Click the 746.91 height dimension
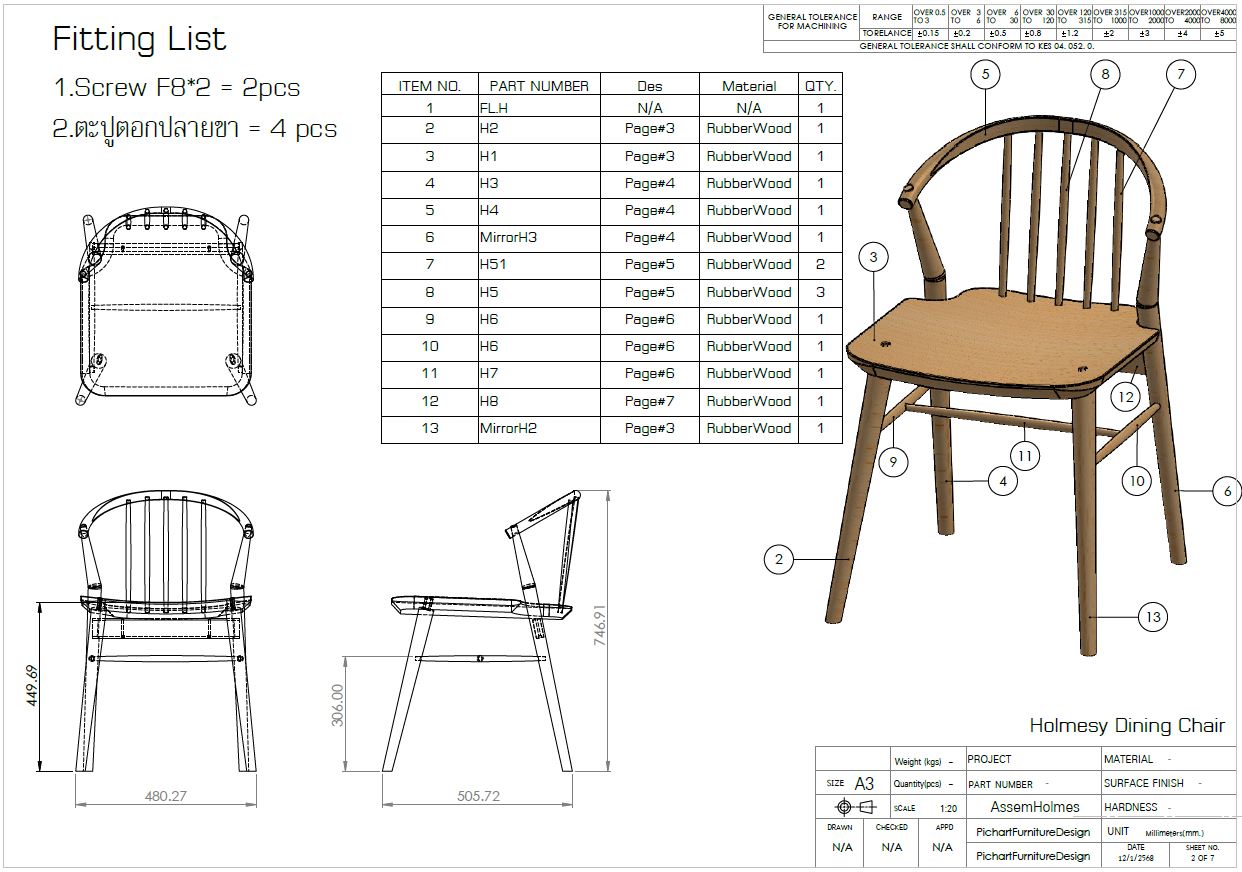Viewport: 1242px width, 872px height. click(600, 626)
